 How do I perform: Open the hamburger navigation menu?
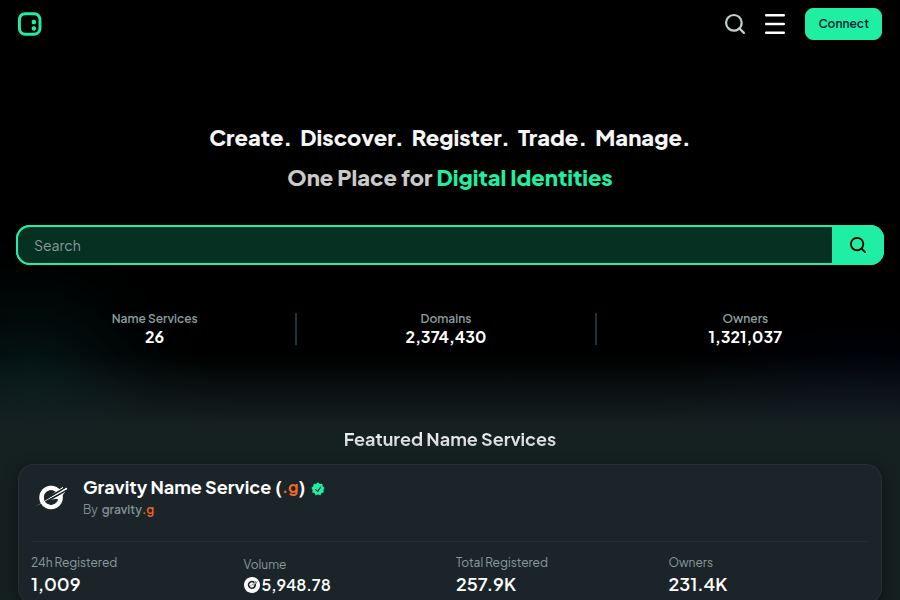coord(775,24)
